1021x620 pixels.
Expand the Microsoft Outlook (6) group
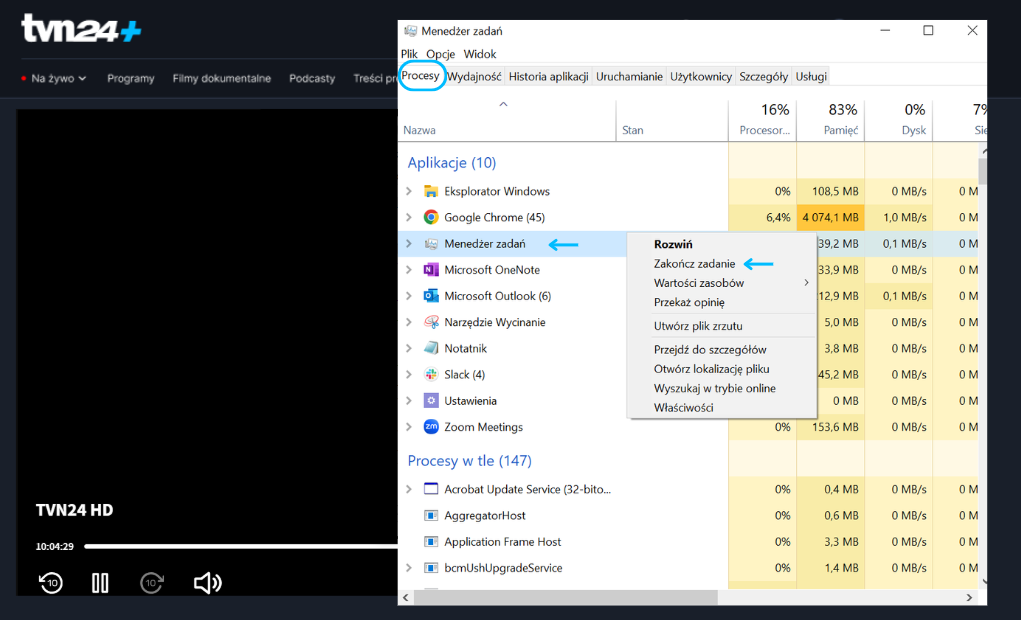click(x=409, y=296)
